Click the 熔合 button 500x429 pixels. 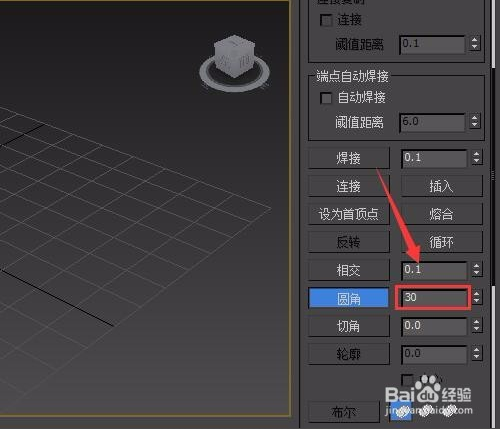442,214
